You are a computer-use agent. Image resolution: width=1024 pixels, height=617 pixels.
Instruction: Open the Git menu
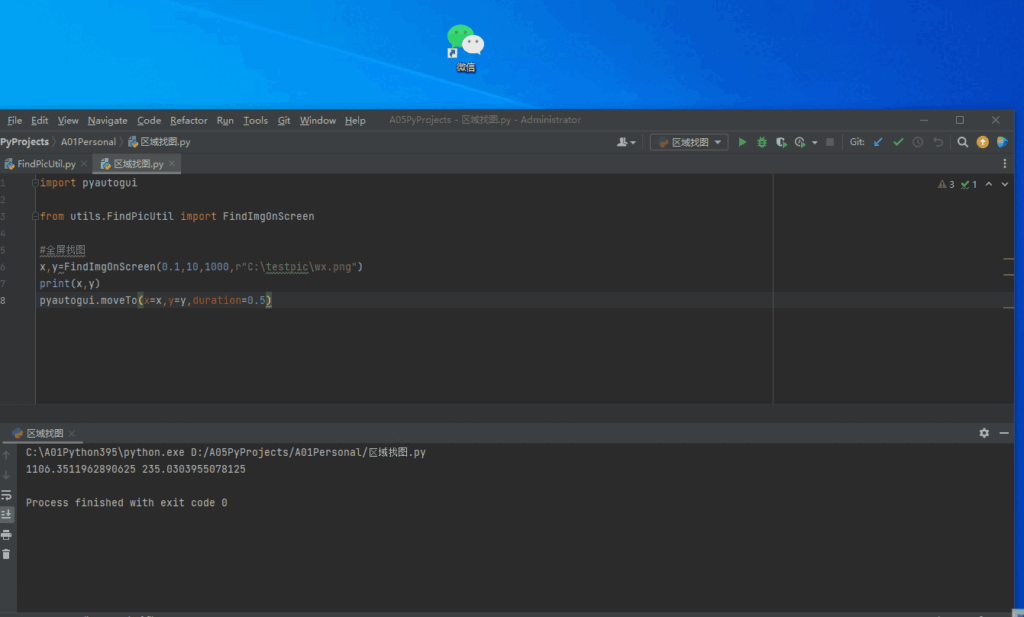283,121
